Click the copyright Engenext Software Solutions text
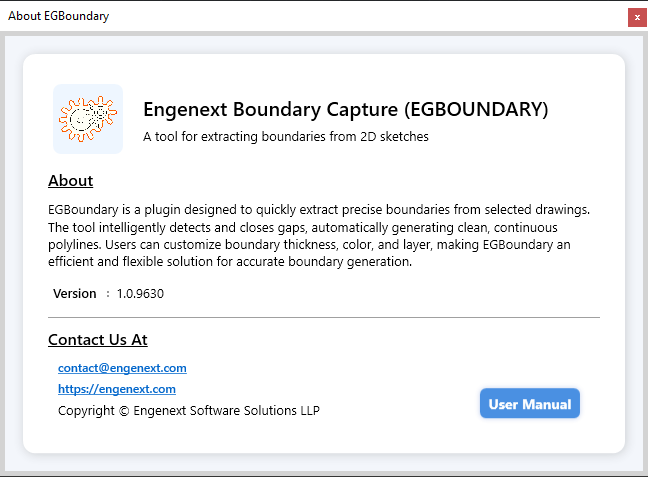 pos(189,410)
